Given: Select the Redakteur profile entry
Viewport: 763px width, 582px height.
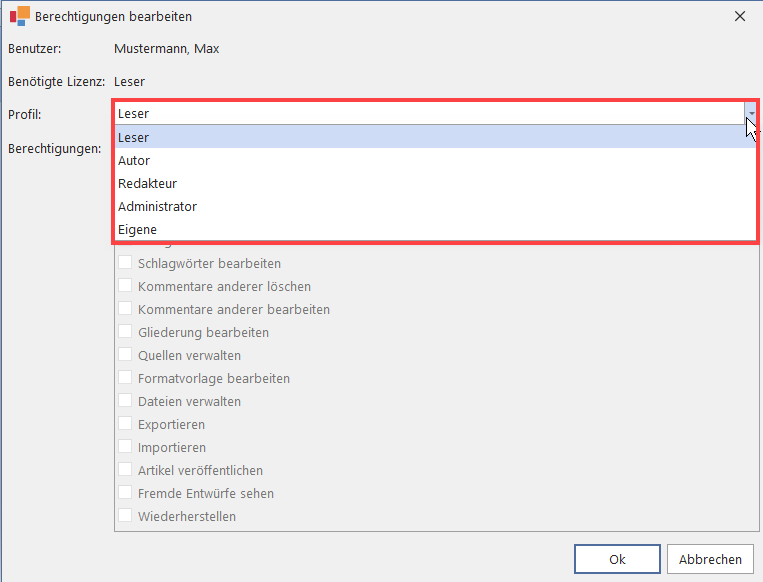Looking at the screenshot, I should click(147, 183).
